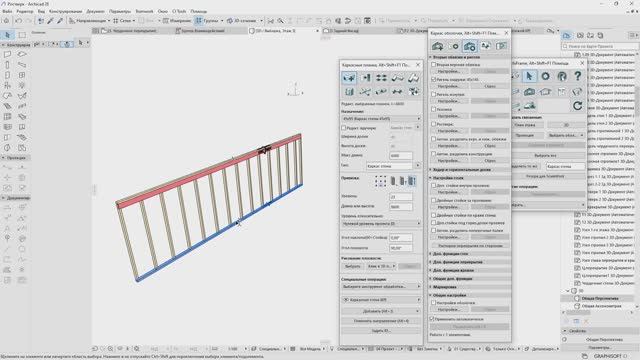
Task: Enable the Ростверк checkbox
Action: pyautogui.click(x=433, y=124)
